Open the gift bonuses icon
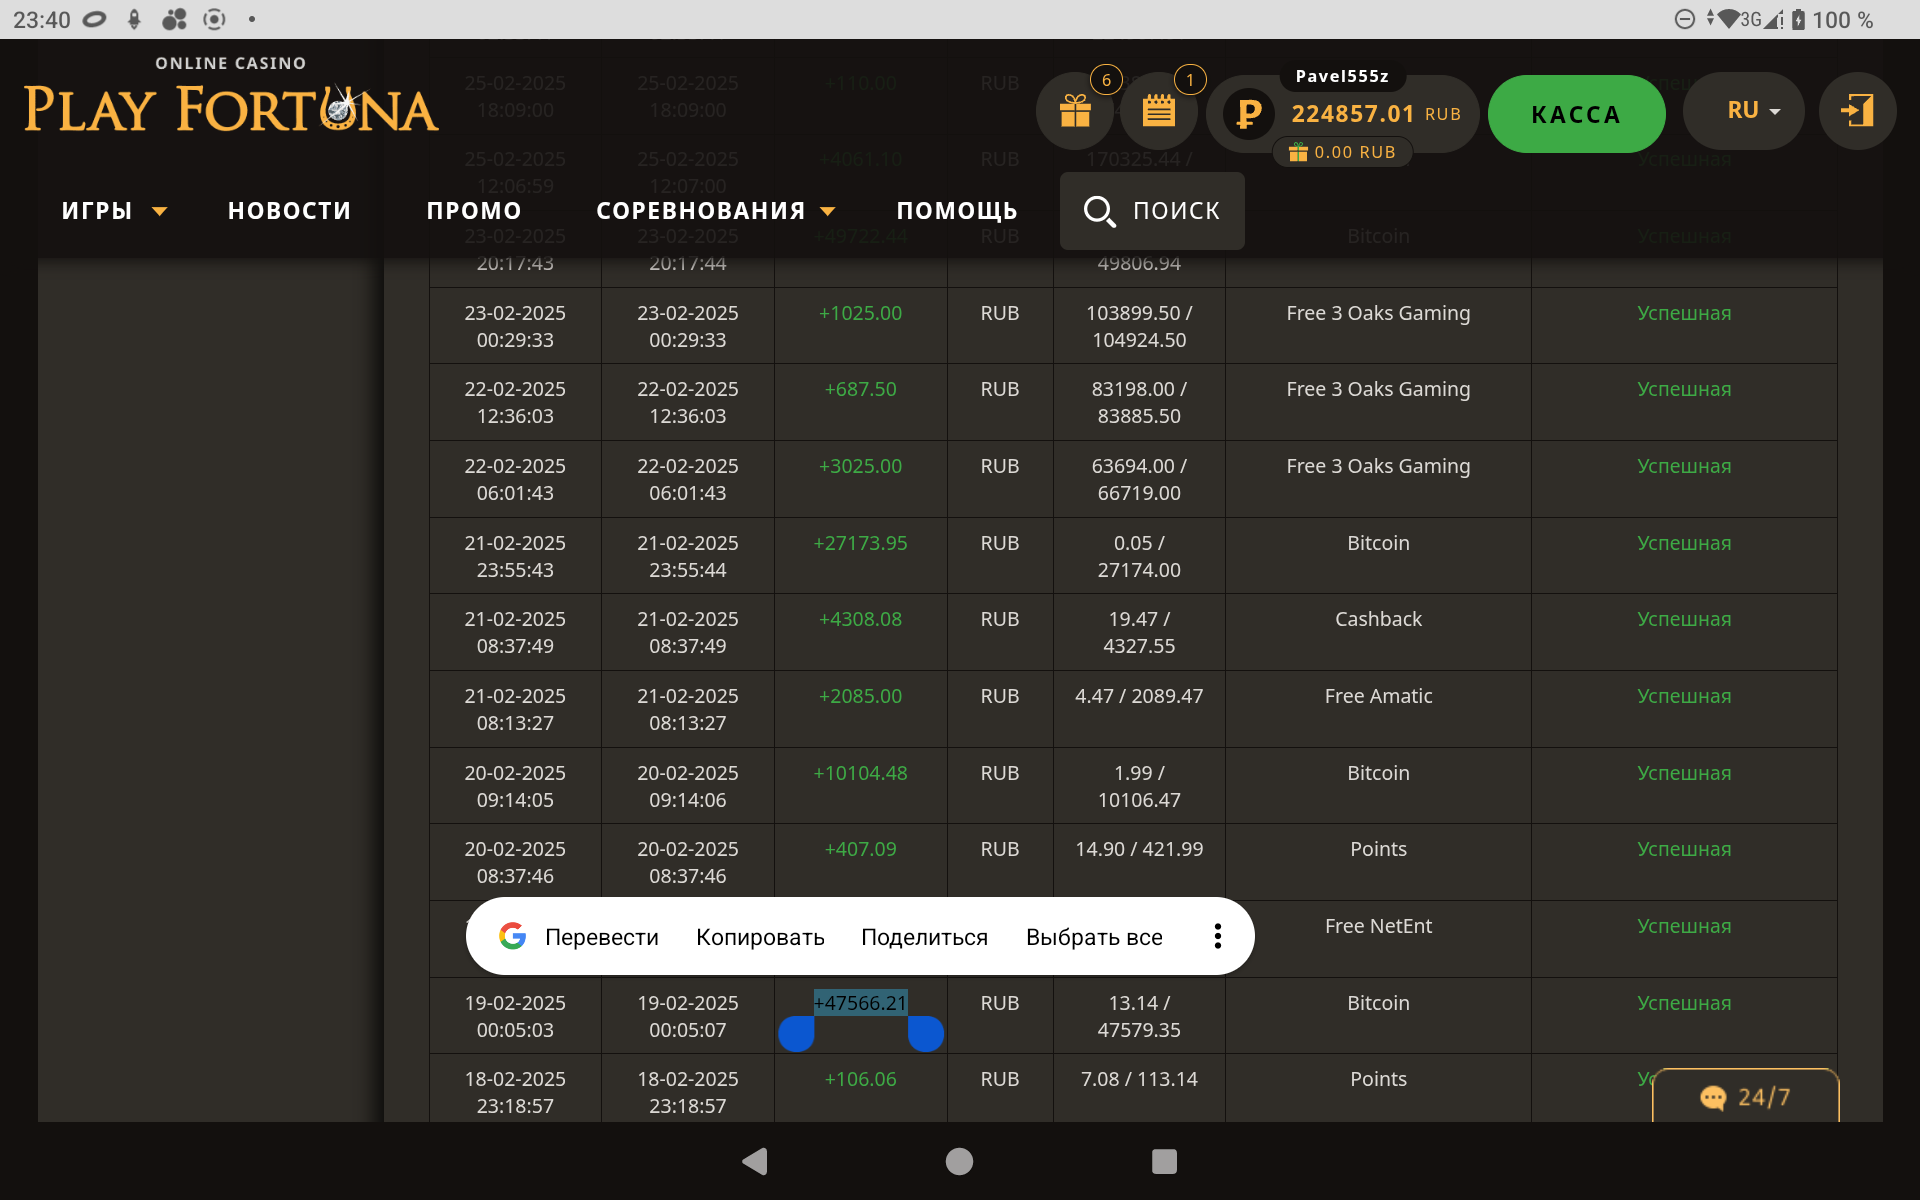The image size is (1920, 1200). coord(1075,111)
